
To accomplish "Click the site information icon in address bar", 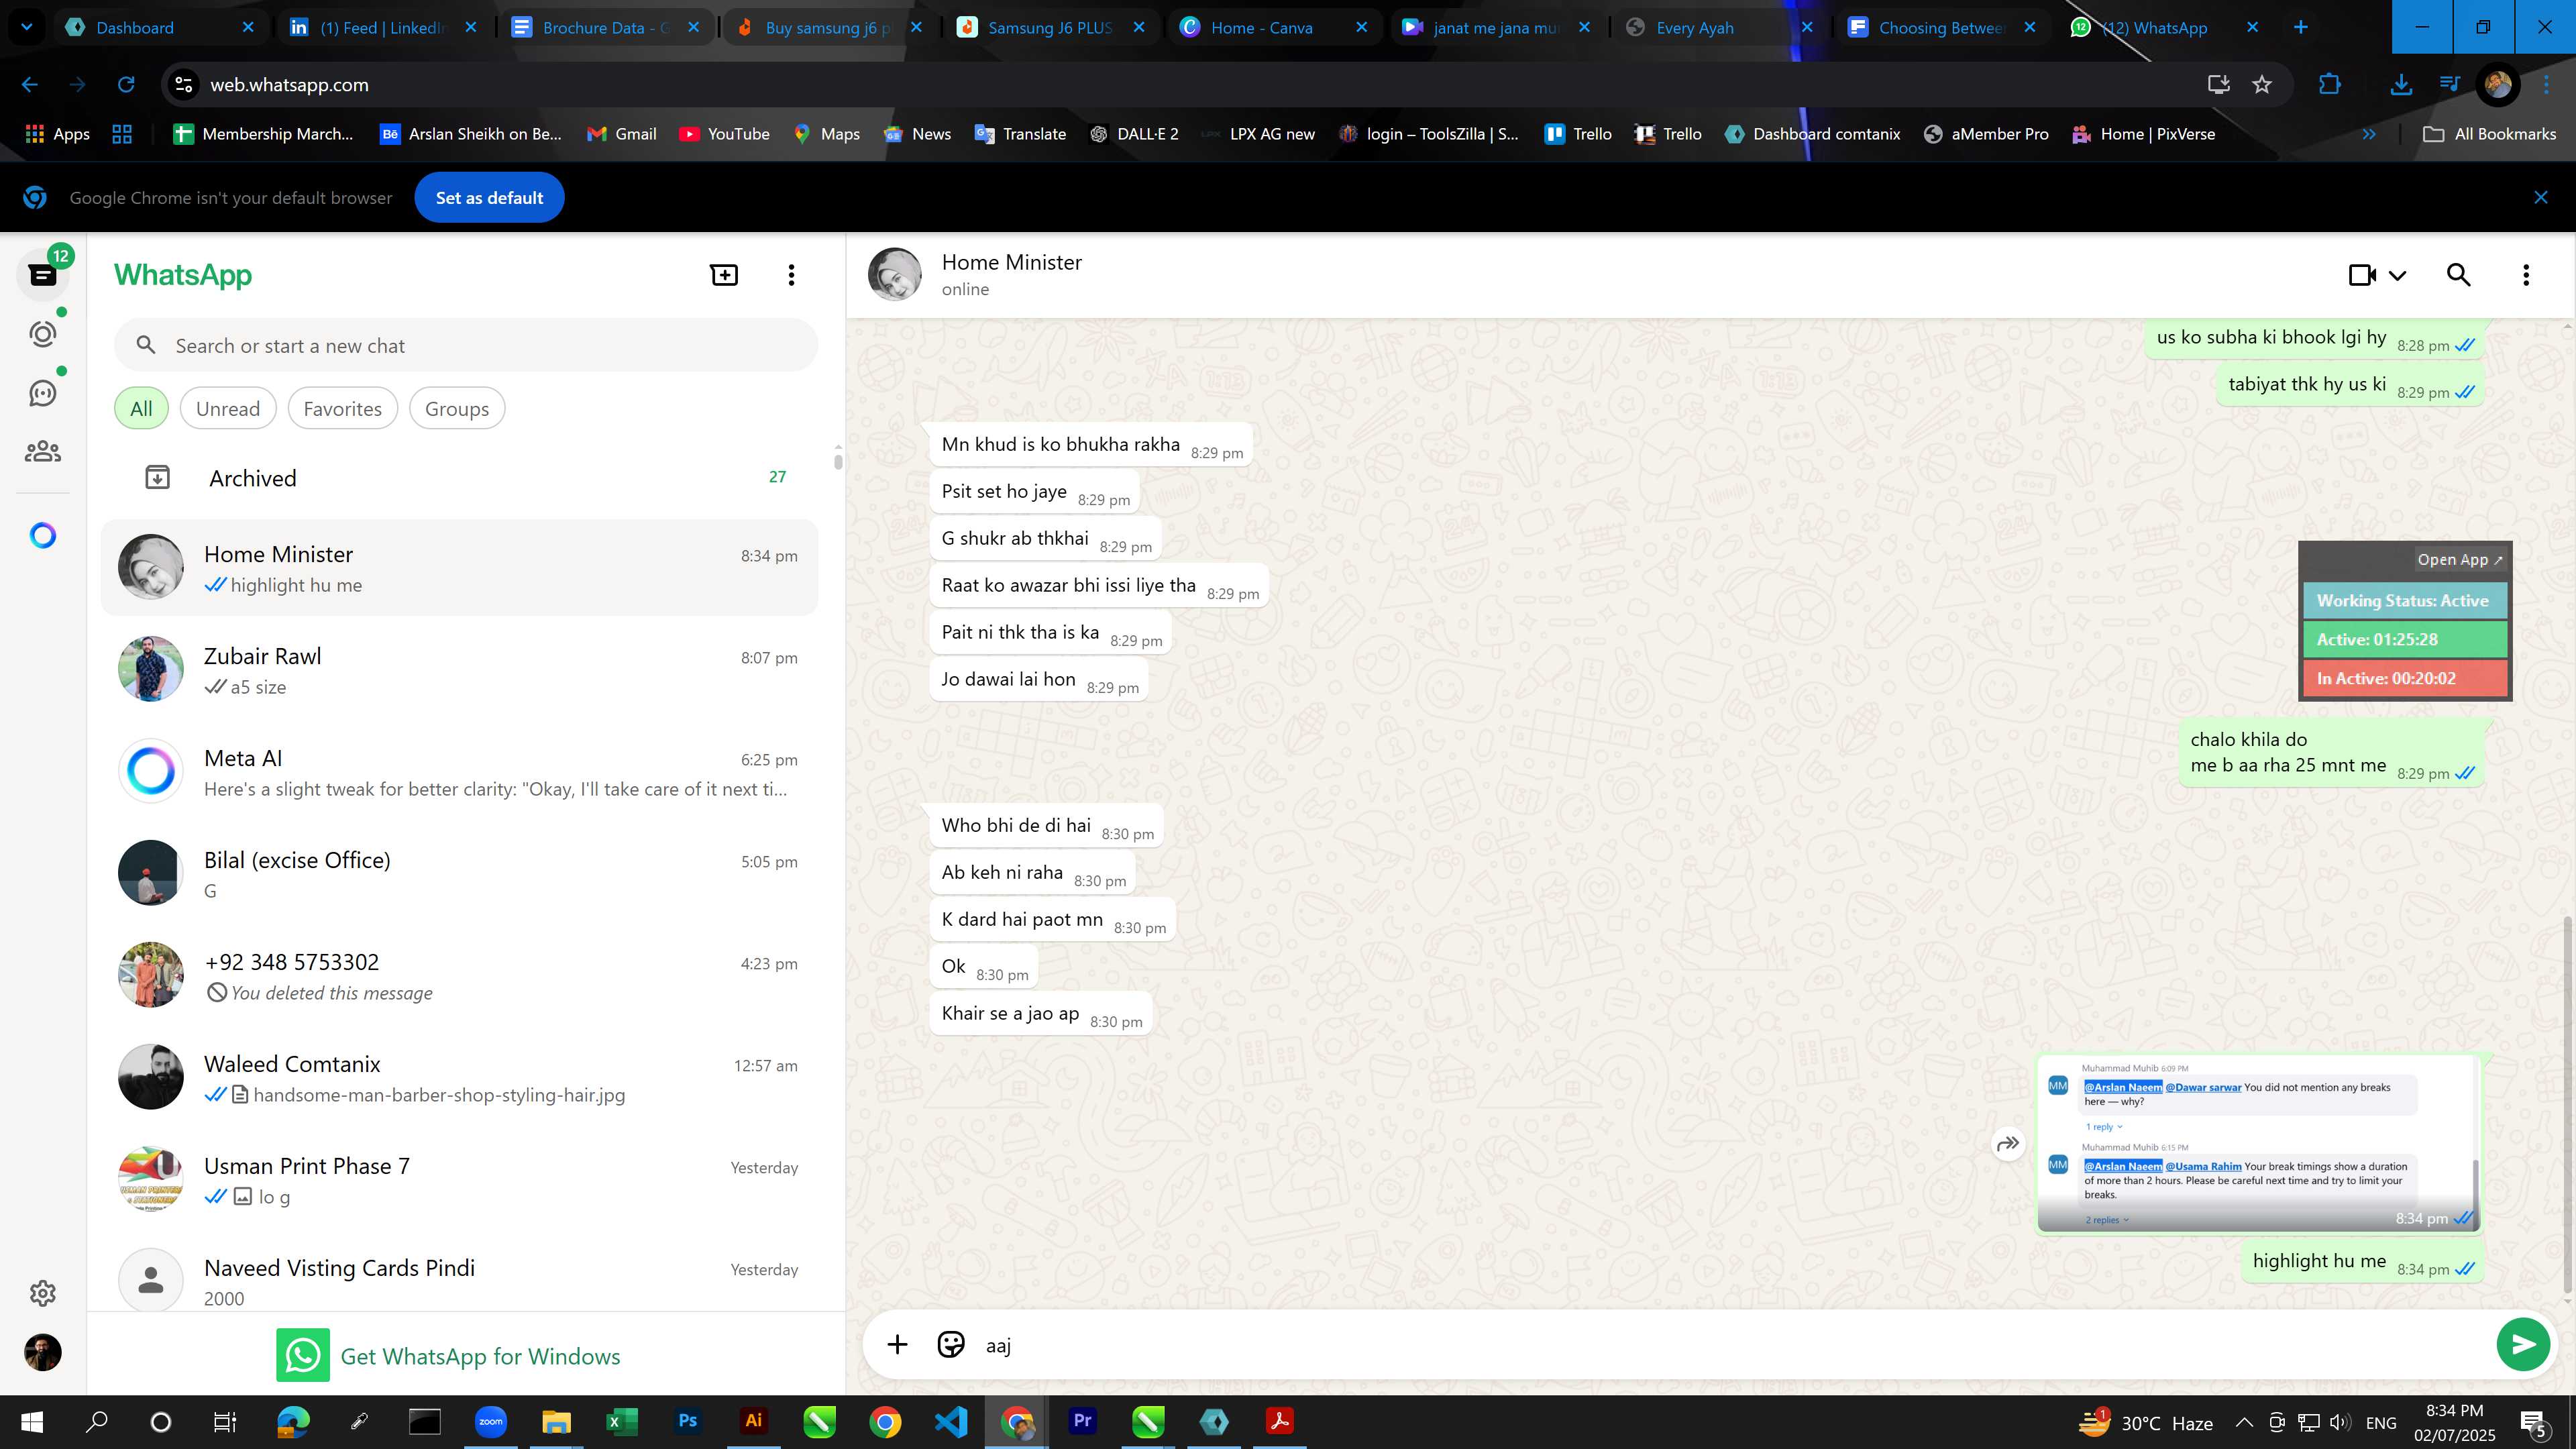I will coord(184,85).
